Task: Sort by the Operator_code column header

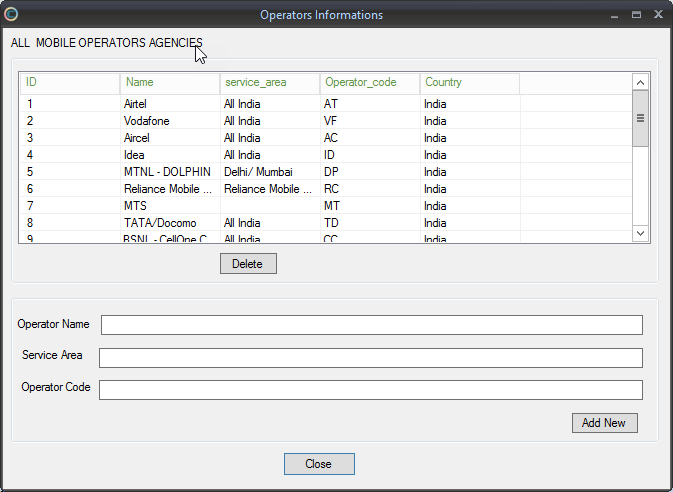Action: [x=370, y=83]
